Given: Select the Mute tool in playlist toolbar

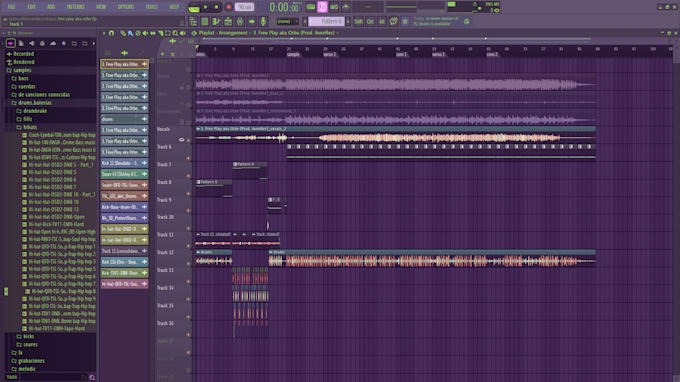Looking at the screenshot, I should [x=145, y=33].
